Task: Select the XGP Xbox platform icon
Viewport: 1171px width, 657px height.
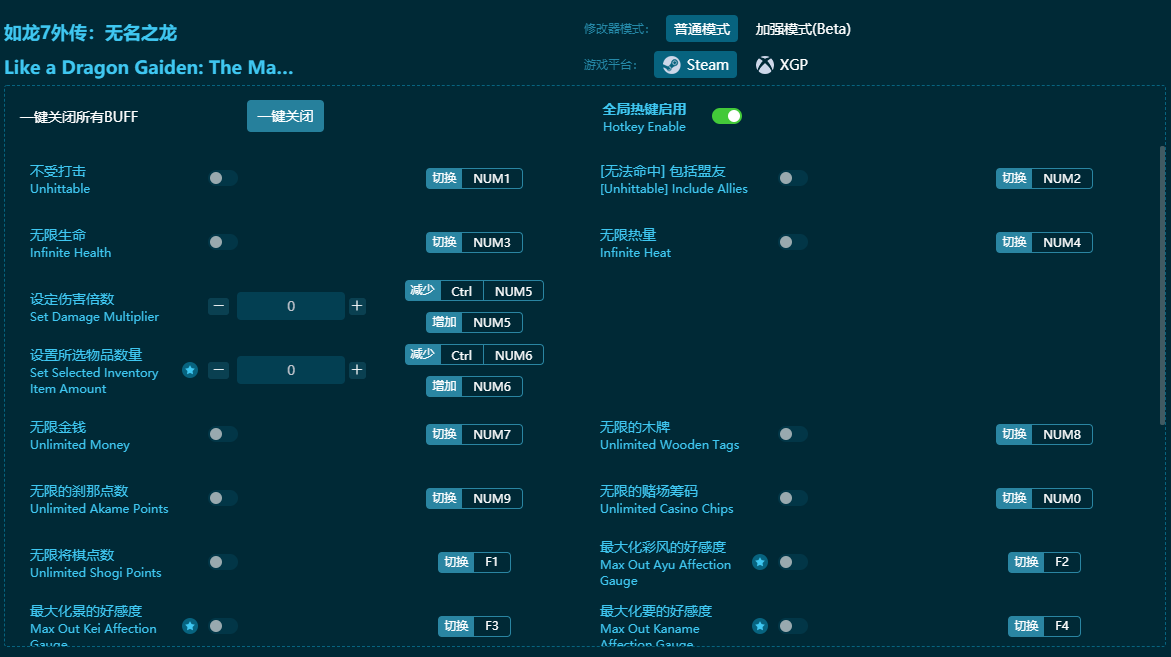Action: click(765, 65)
